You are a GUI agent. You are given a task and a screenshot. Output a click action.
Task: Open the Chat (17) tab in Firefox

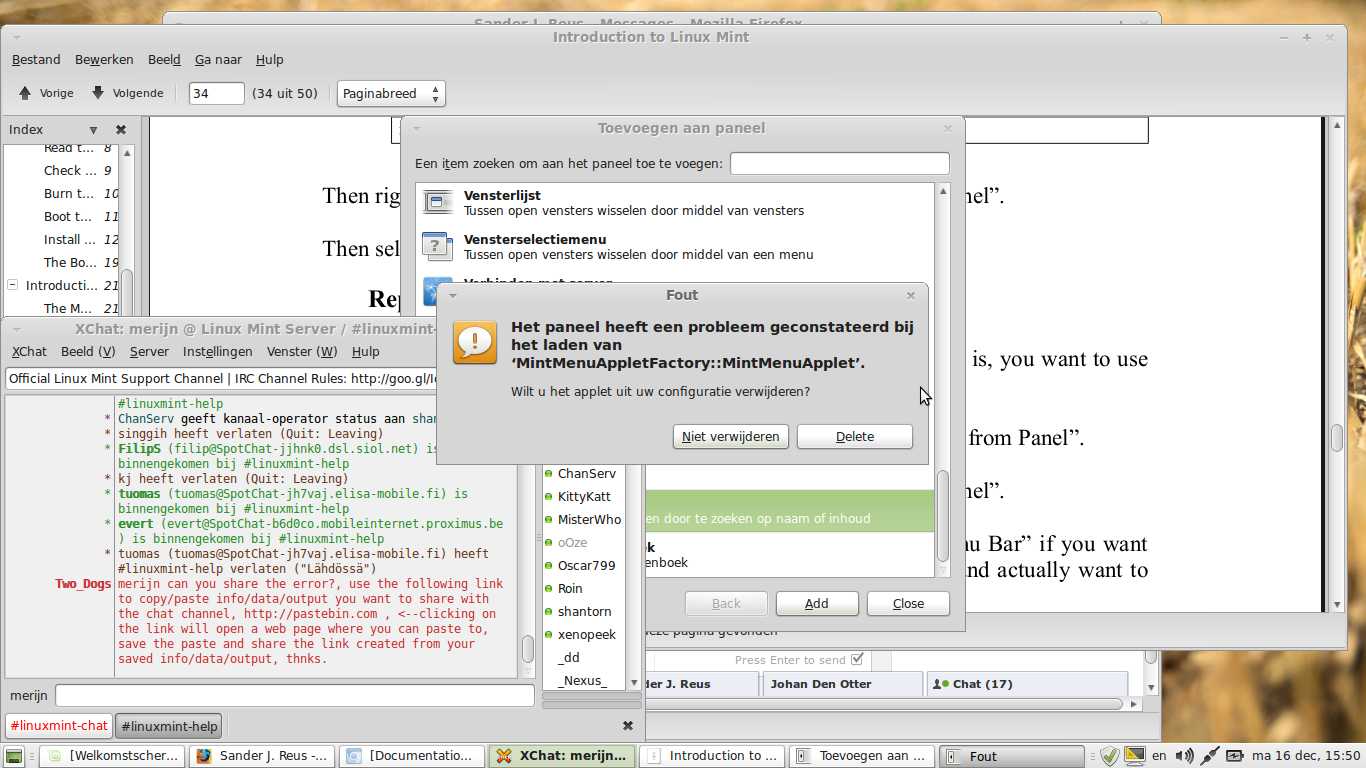pyautogui.click(x=1027, y=684)
